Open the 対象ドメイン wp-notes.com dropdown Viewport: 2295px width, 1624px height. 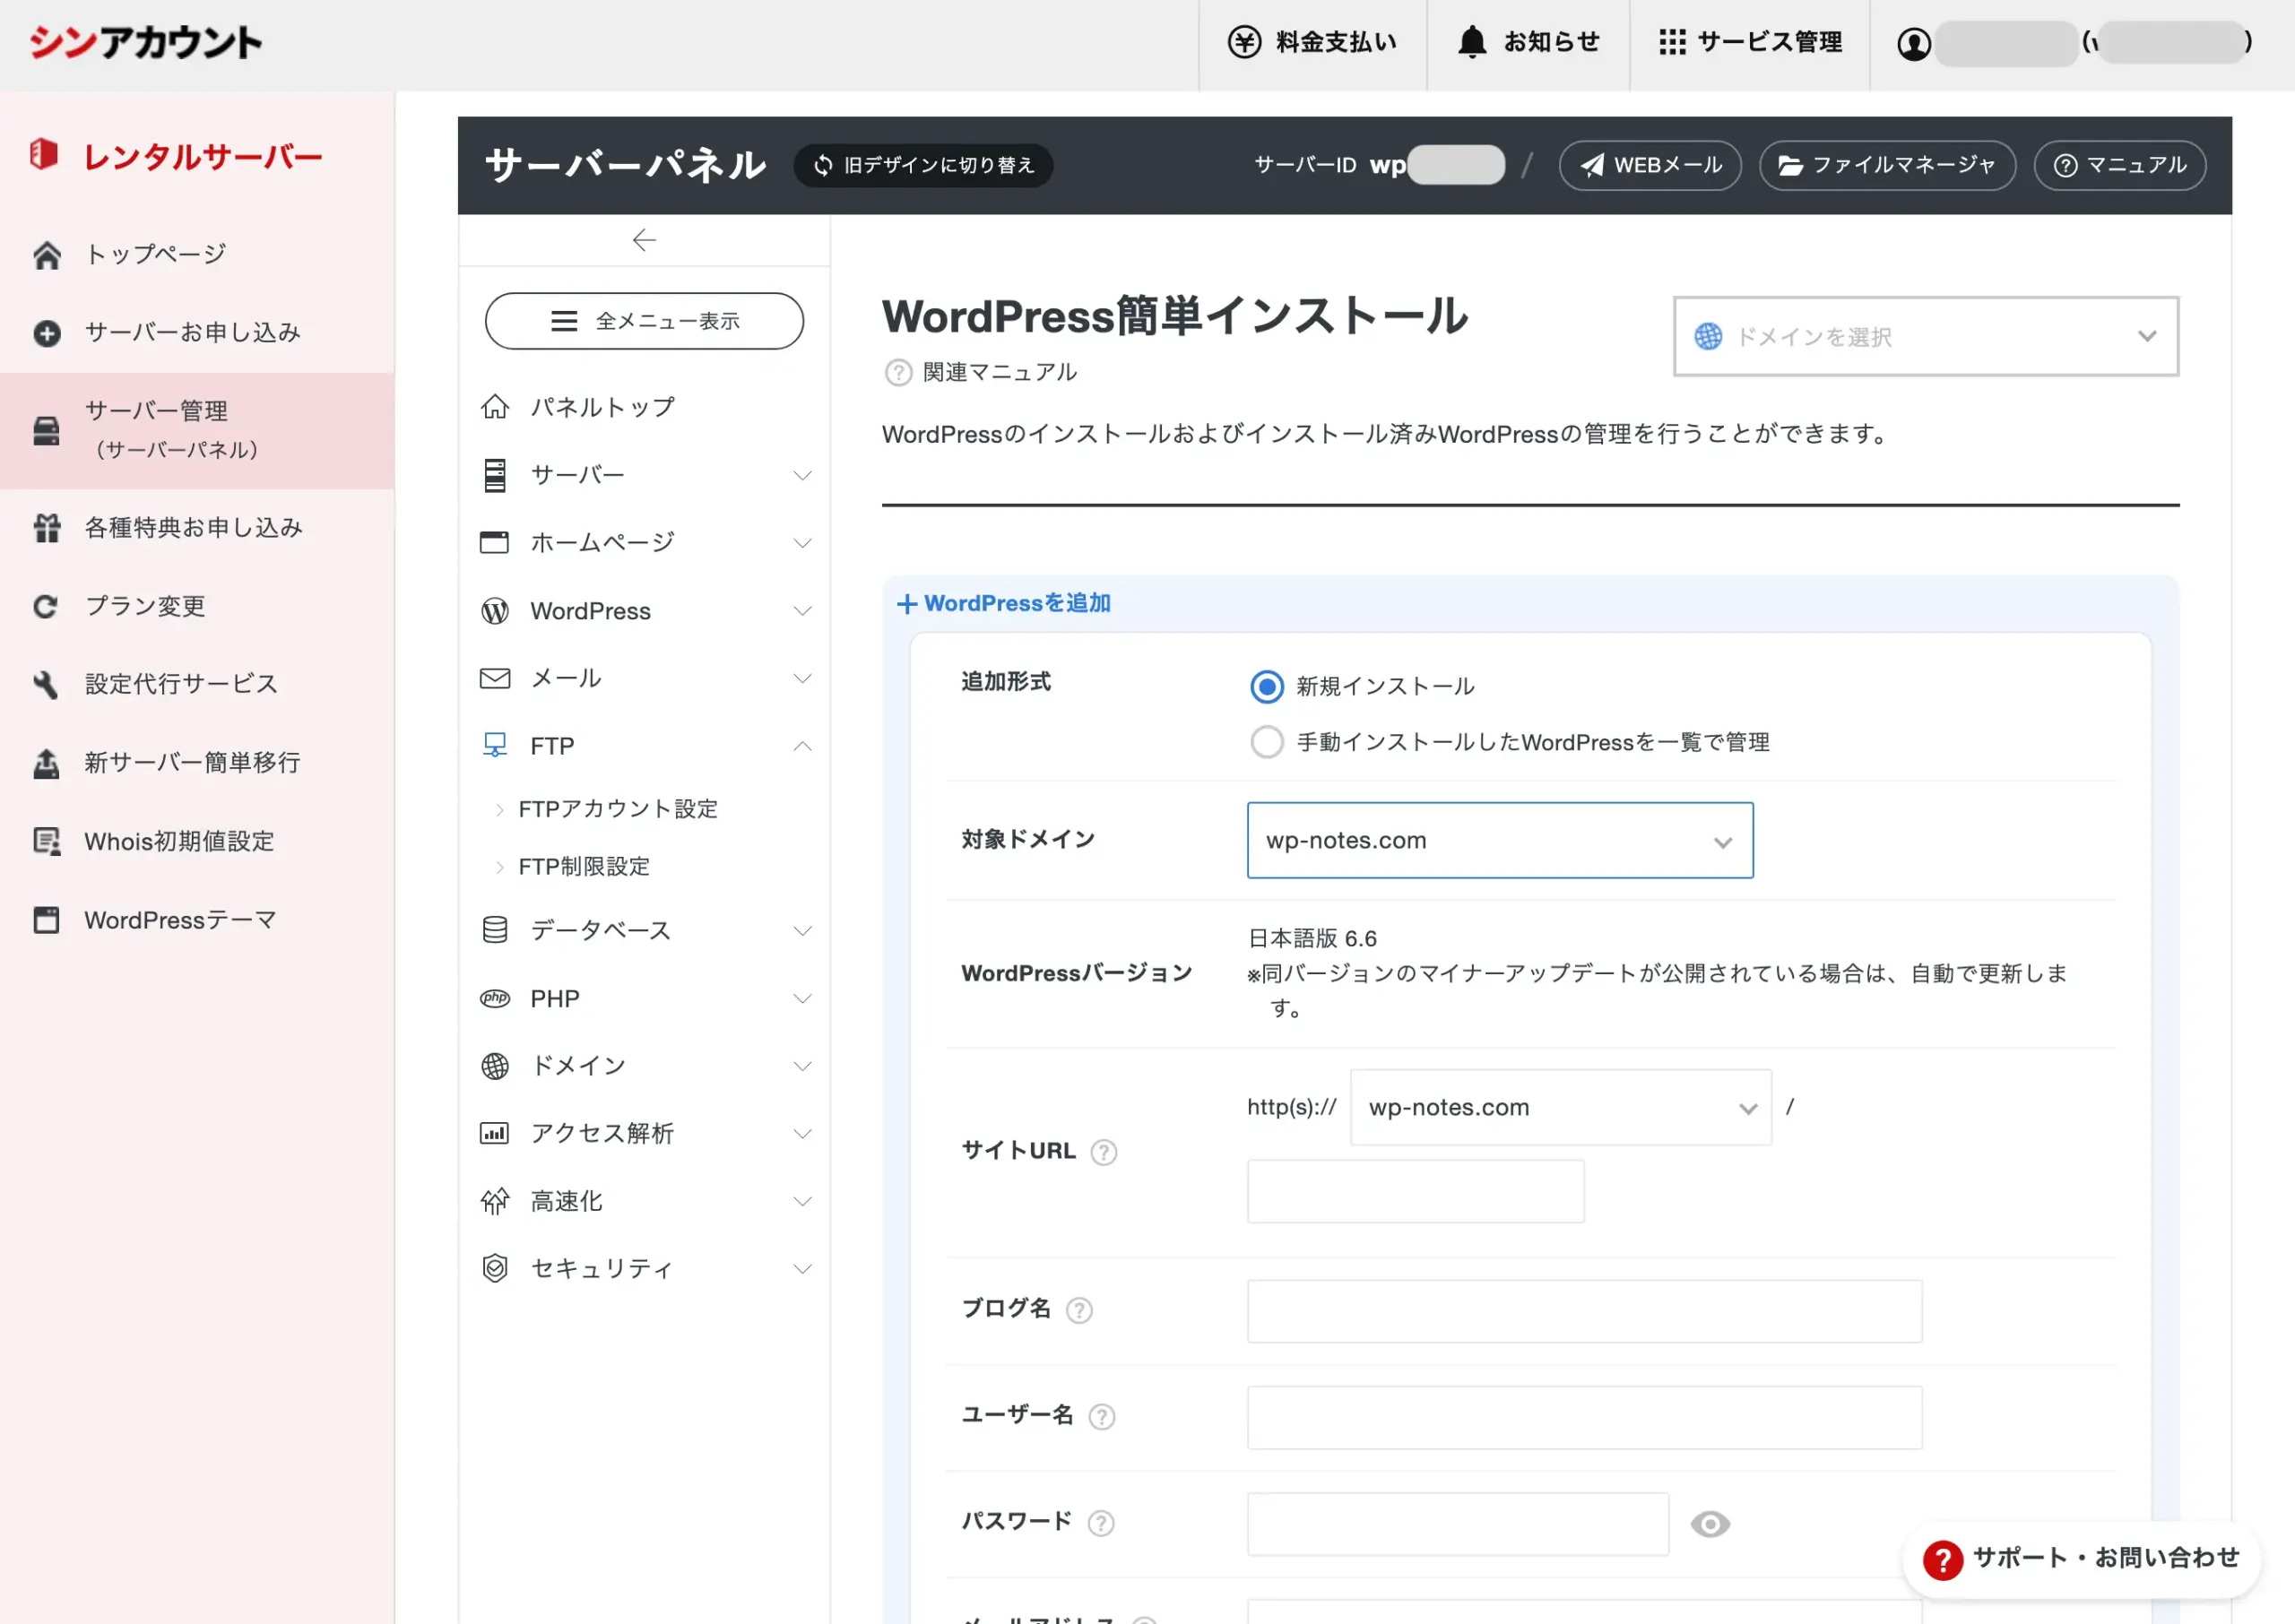[x=1499, y=840]
